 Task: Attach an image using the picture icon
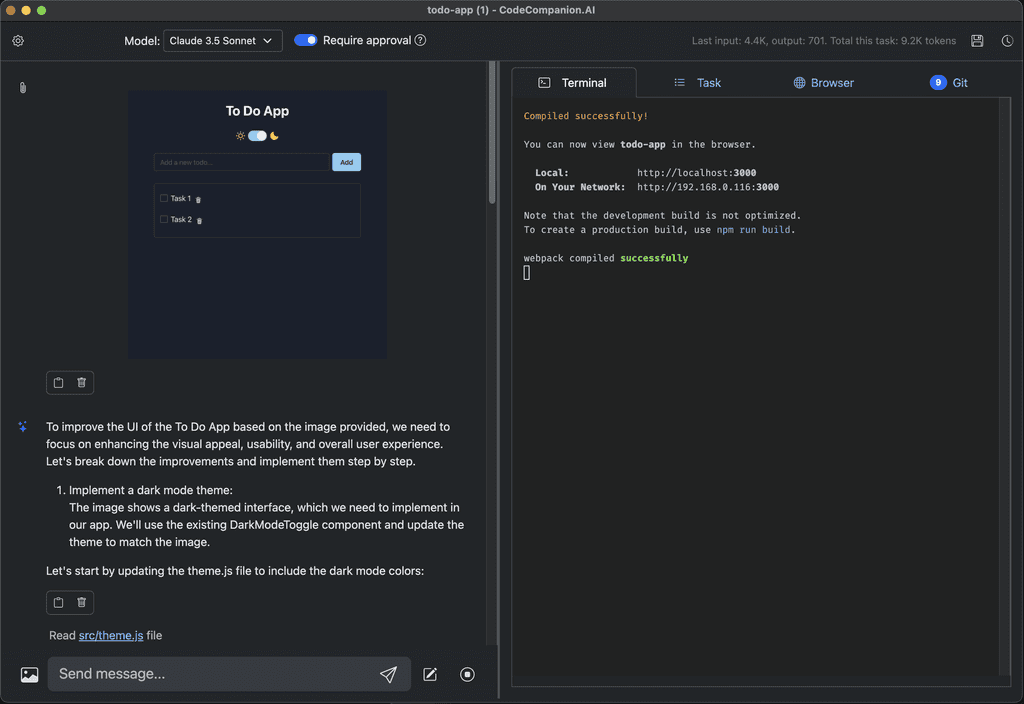28,674
